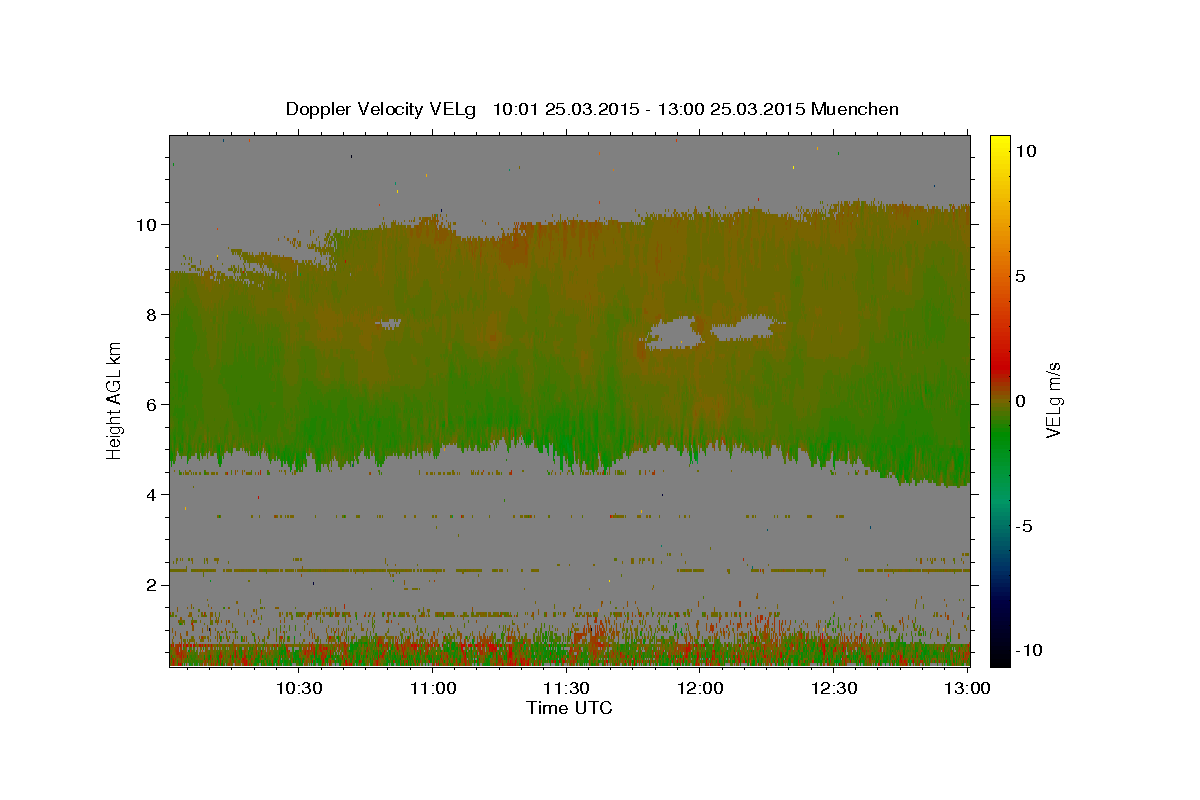
Task: Click the colorbar value label -10
Action: click(1027, 650)
